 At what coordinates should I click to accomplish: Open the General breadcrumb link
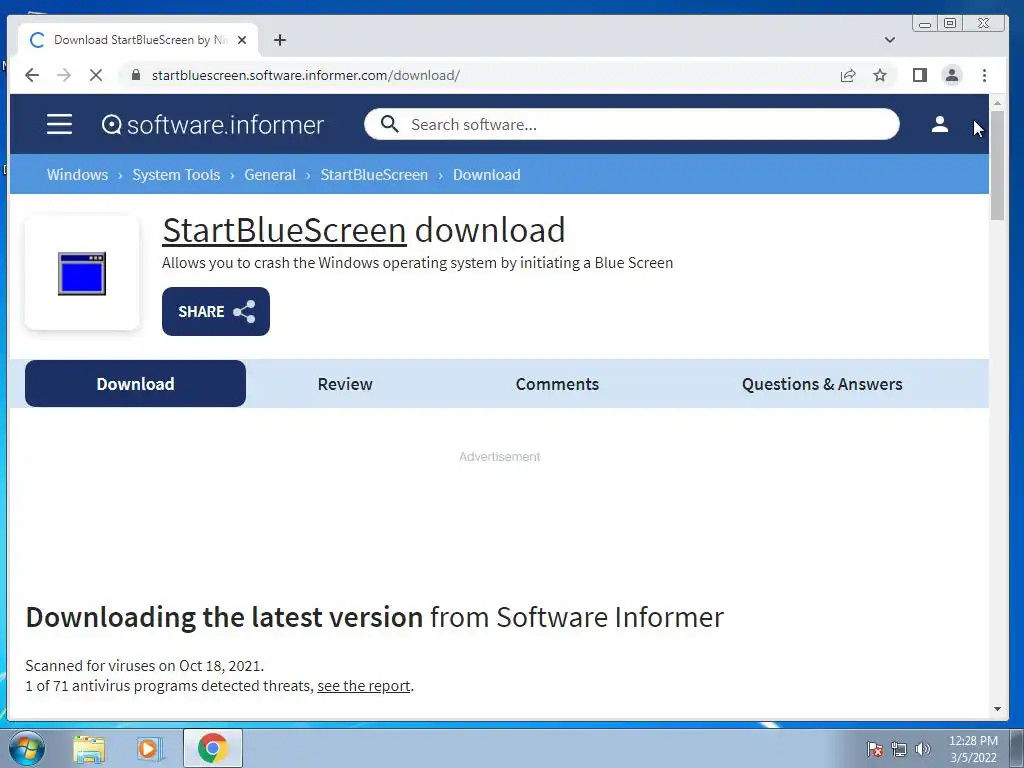tap(270, 174)
